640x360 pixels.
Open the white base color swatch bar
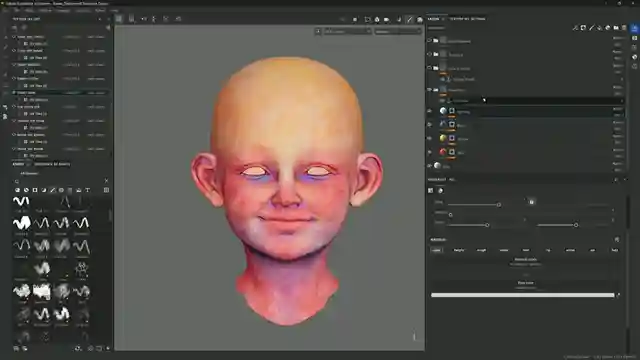point(522,295)
